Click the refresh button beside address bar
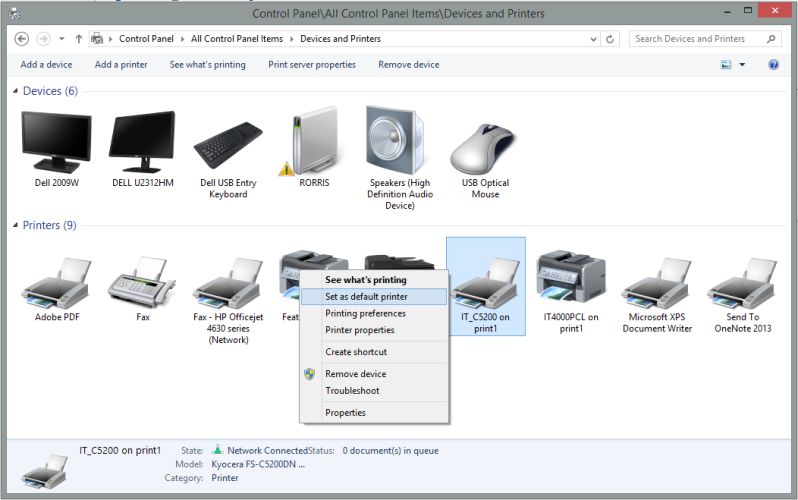This screenshot has height=500, width=798. click(611, 39)
